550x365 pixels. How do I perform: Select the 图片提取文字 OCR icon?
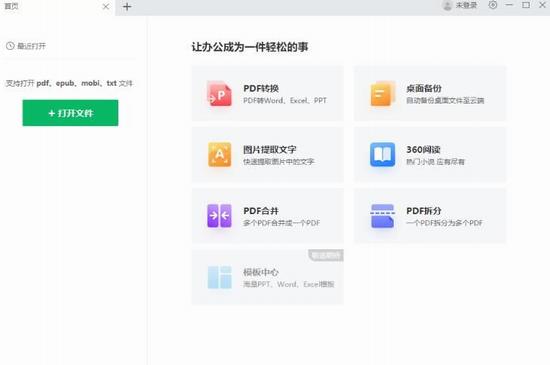[220, 155]
